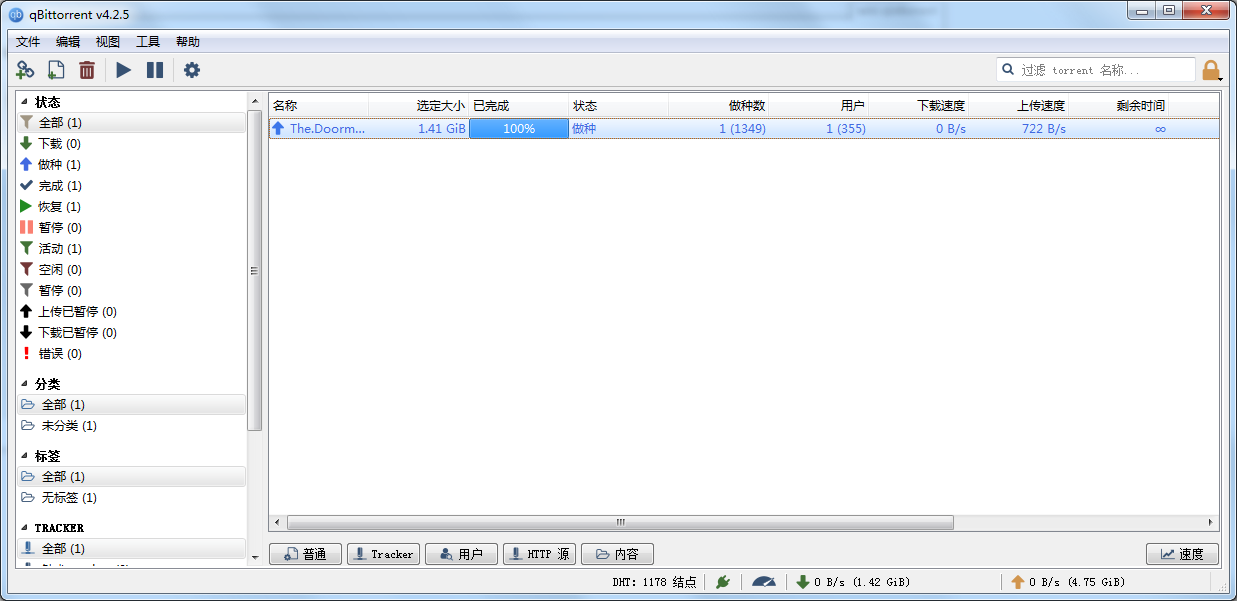Image resolution: width=1237 pixels, height=601 pixels.
Task: Toggle alternative speed limits speedometer icon
Action: [x=764, y=582]
